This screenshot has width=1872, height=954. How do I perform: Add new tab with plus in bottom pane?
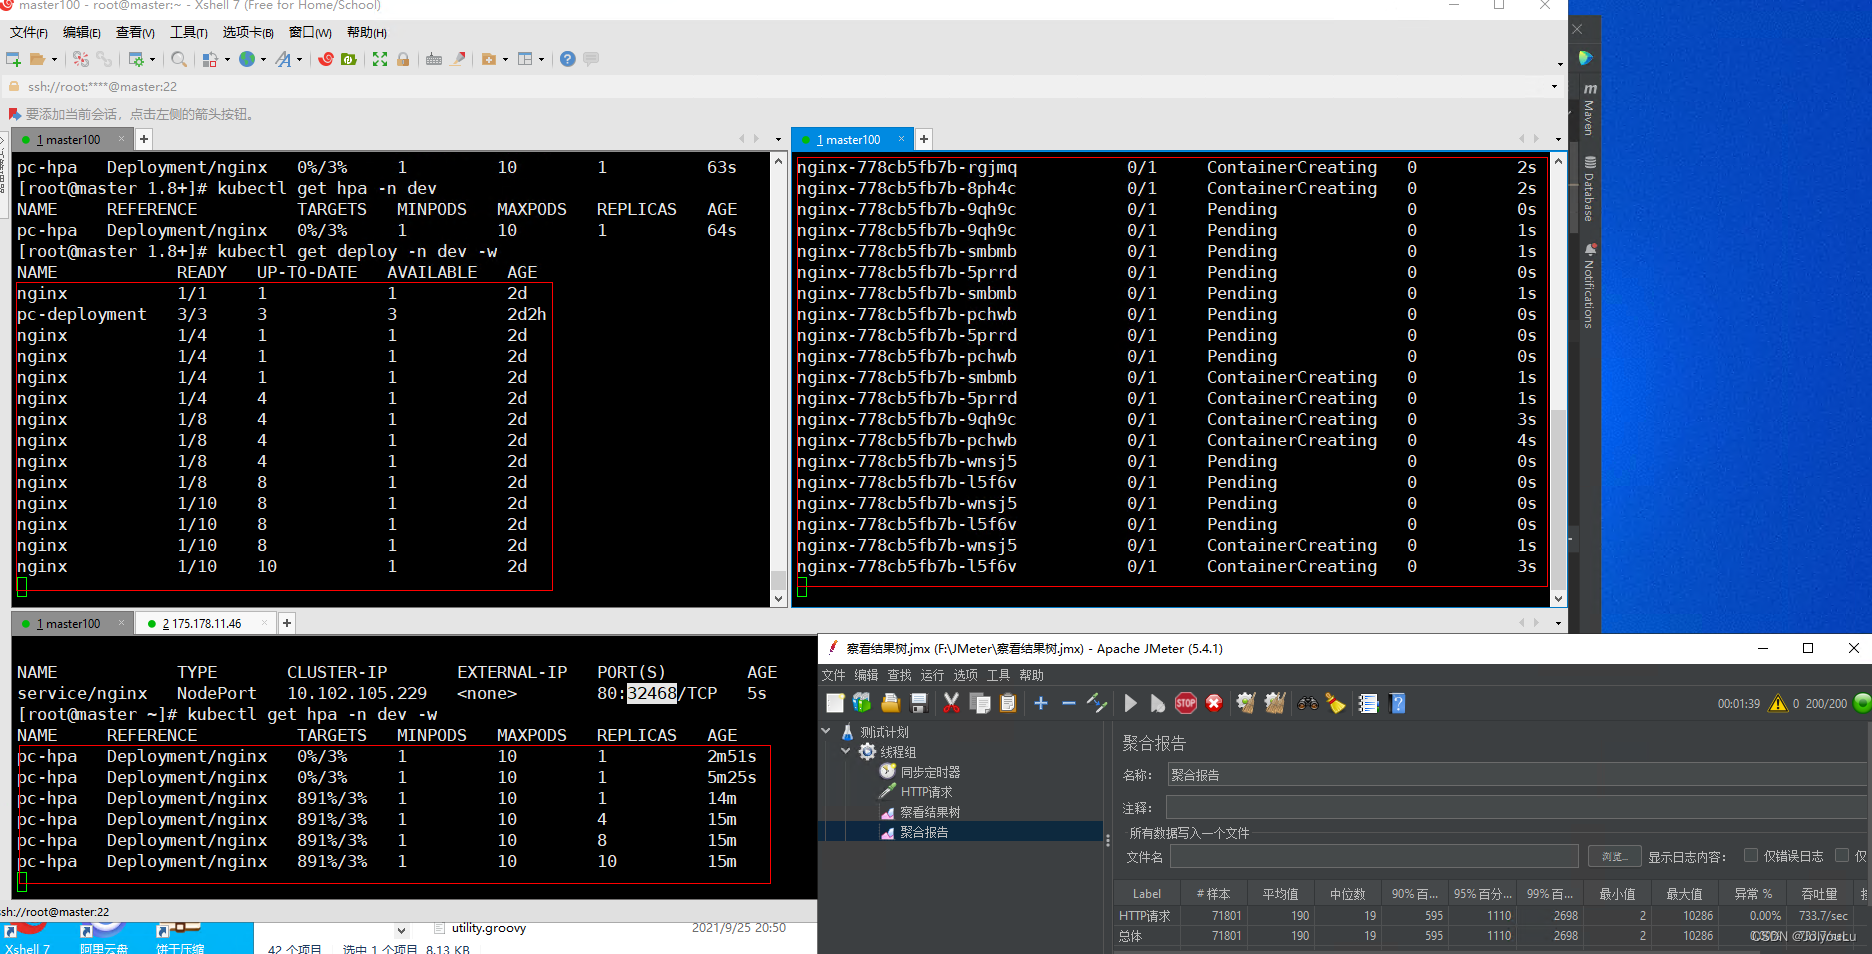[x=287, y=623]
